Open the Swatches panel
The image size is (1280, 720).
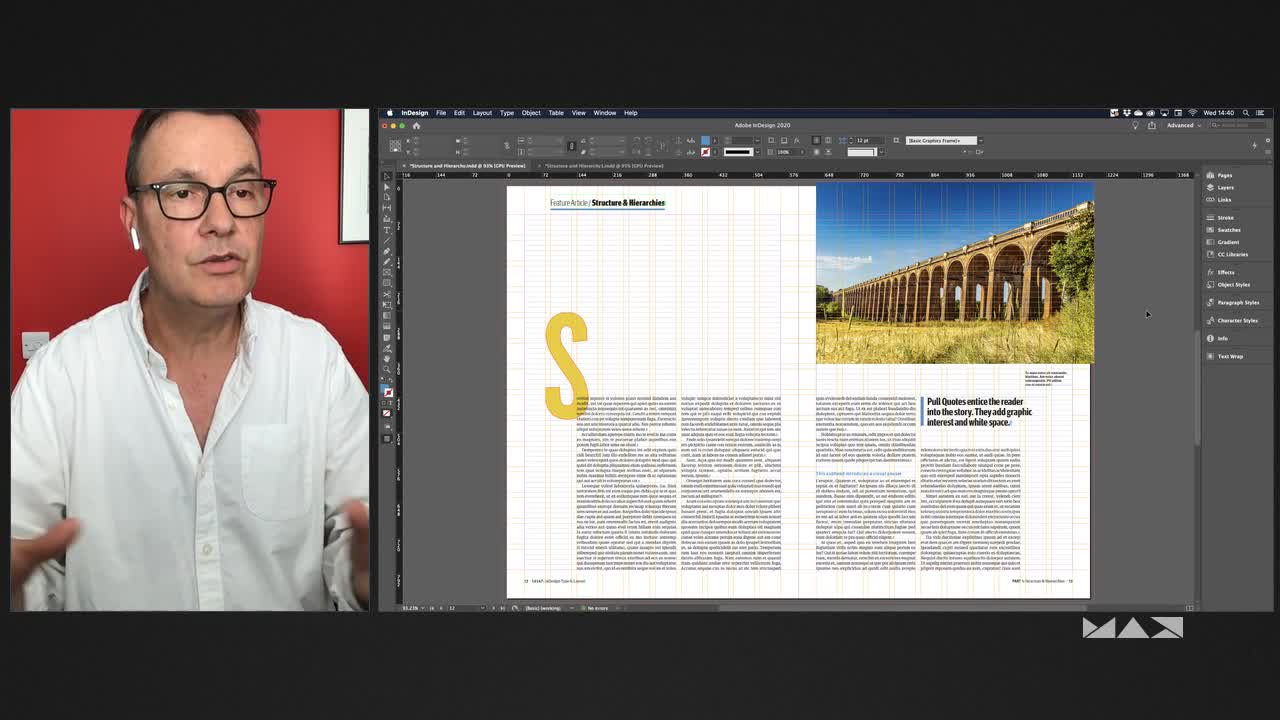click(1228, 230)
